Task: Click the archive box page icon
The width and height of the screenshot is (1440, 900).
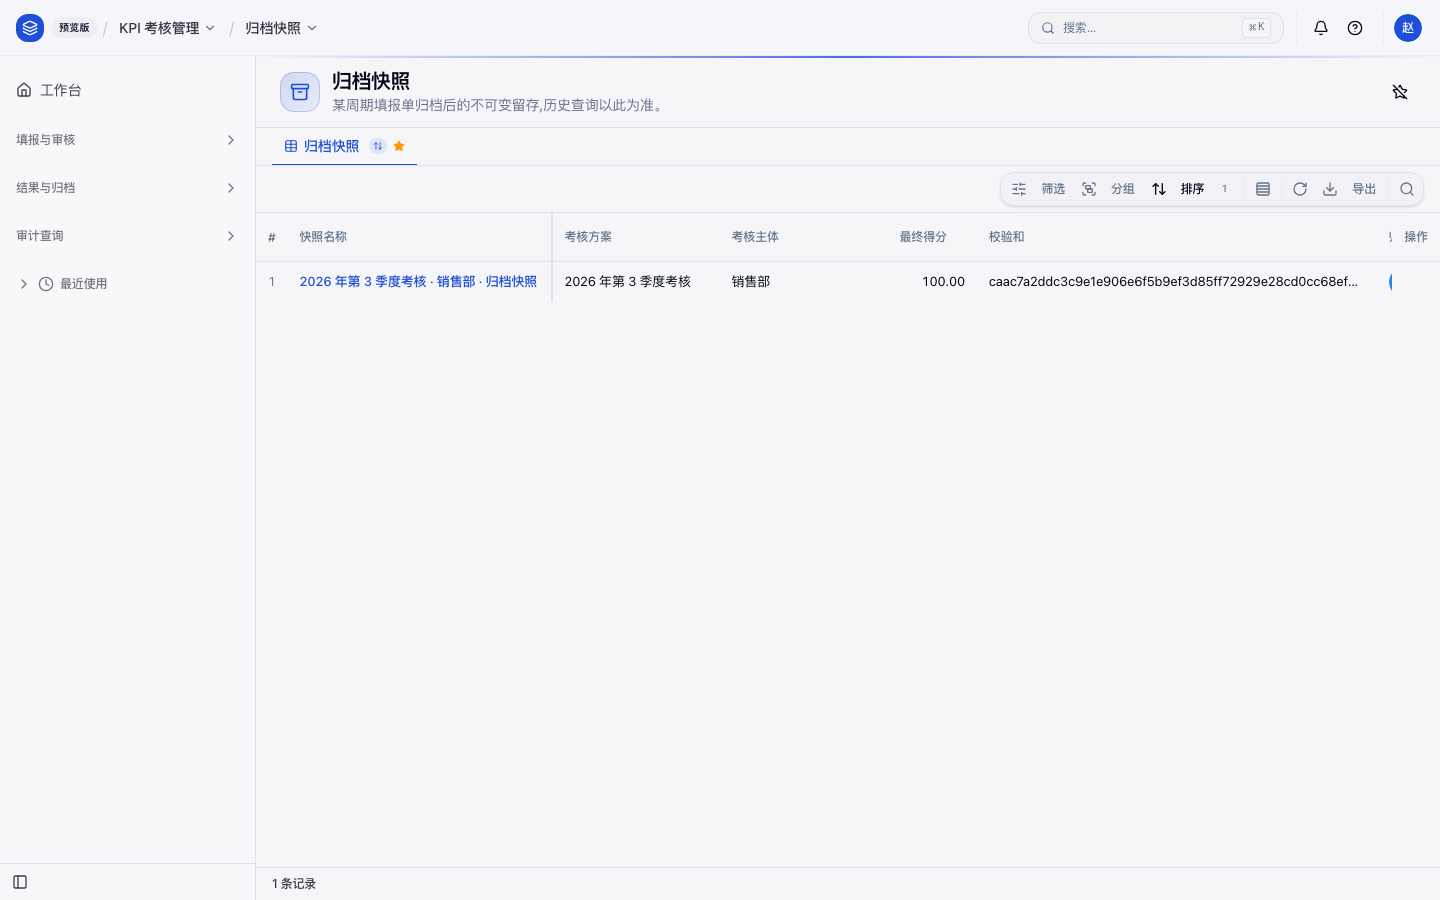Action: pos(300,92)
